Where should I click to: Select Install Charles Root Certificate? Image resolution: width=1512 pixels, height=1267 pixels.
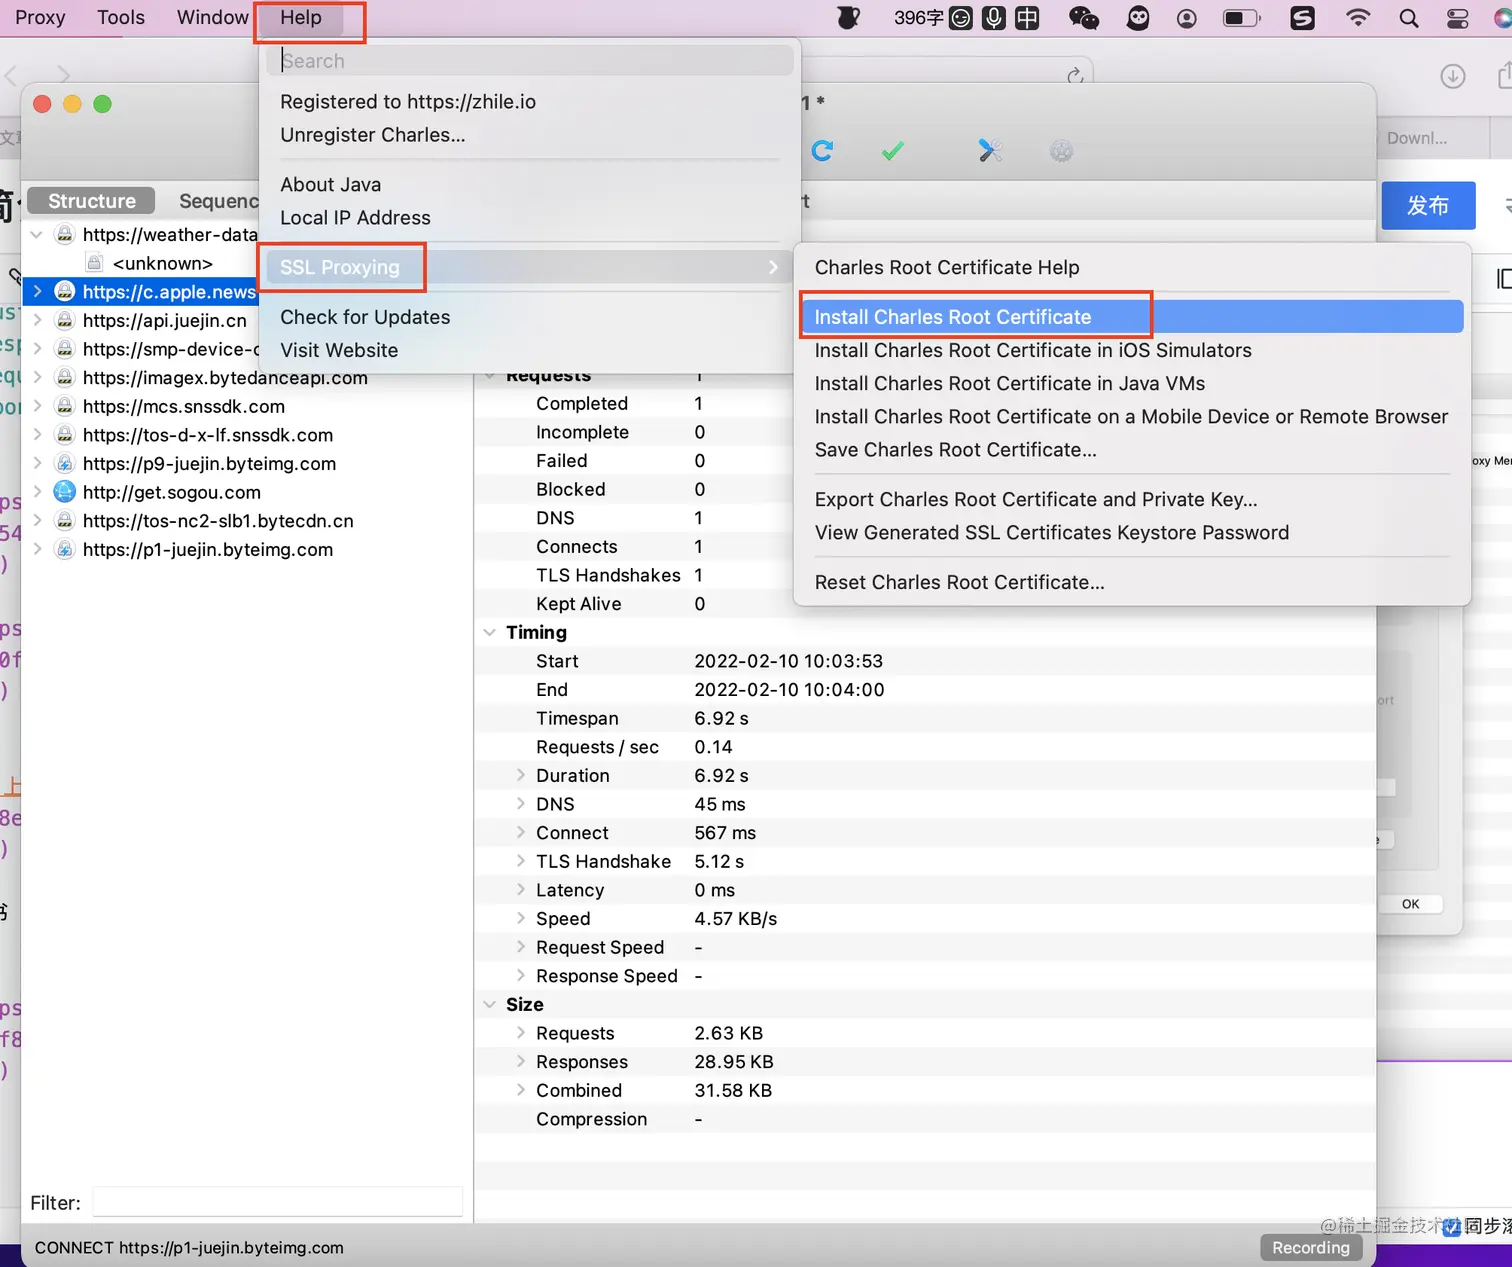[1132, 317]
